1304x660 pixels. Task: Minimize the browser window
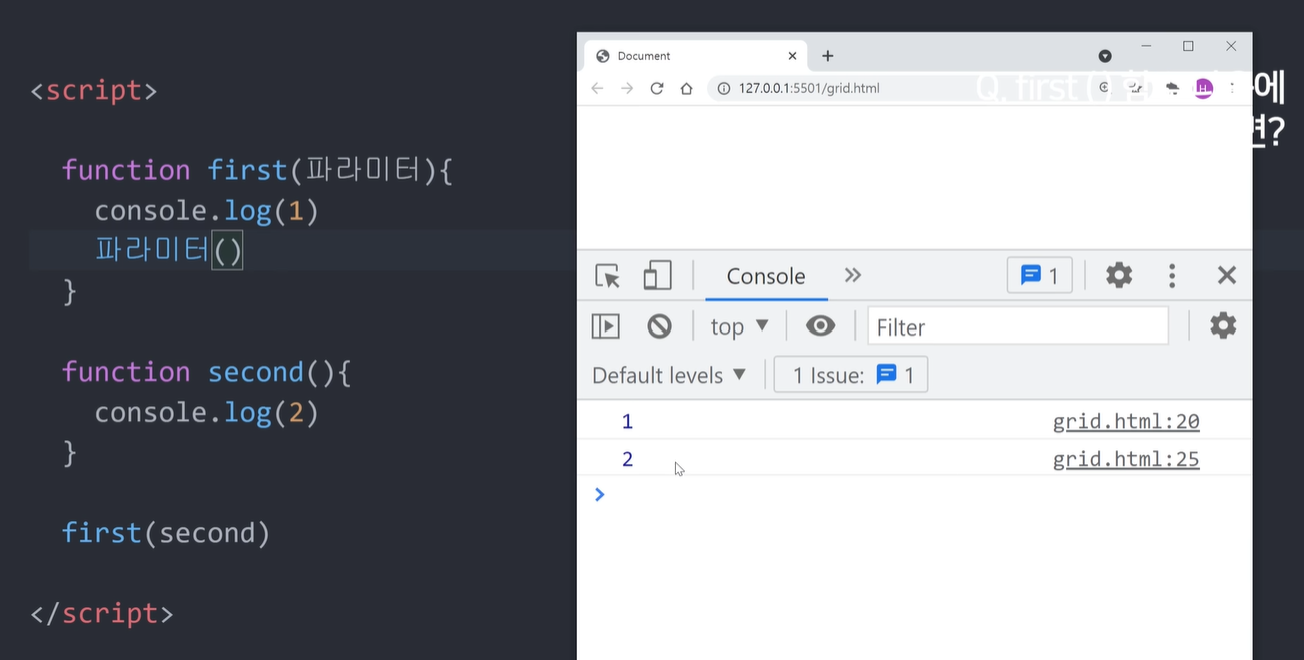click(x=1146, y=46)
